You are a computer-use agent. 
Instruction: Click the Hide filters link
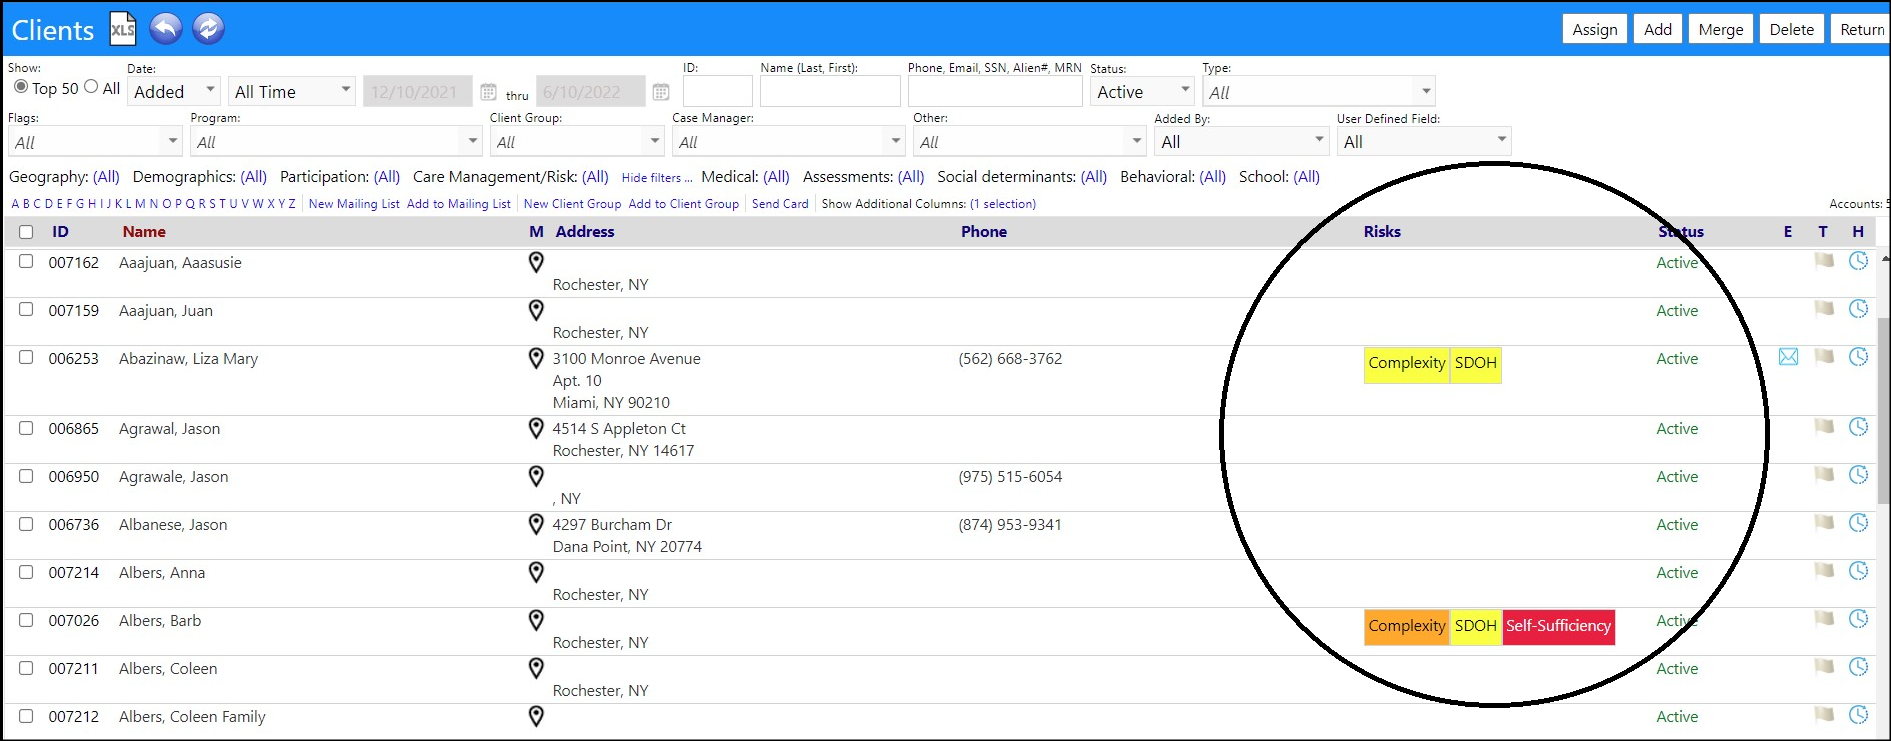657,178
